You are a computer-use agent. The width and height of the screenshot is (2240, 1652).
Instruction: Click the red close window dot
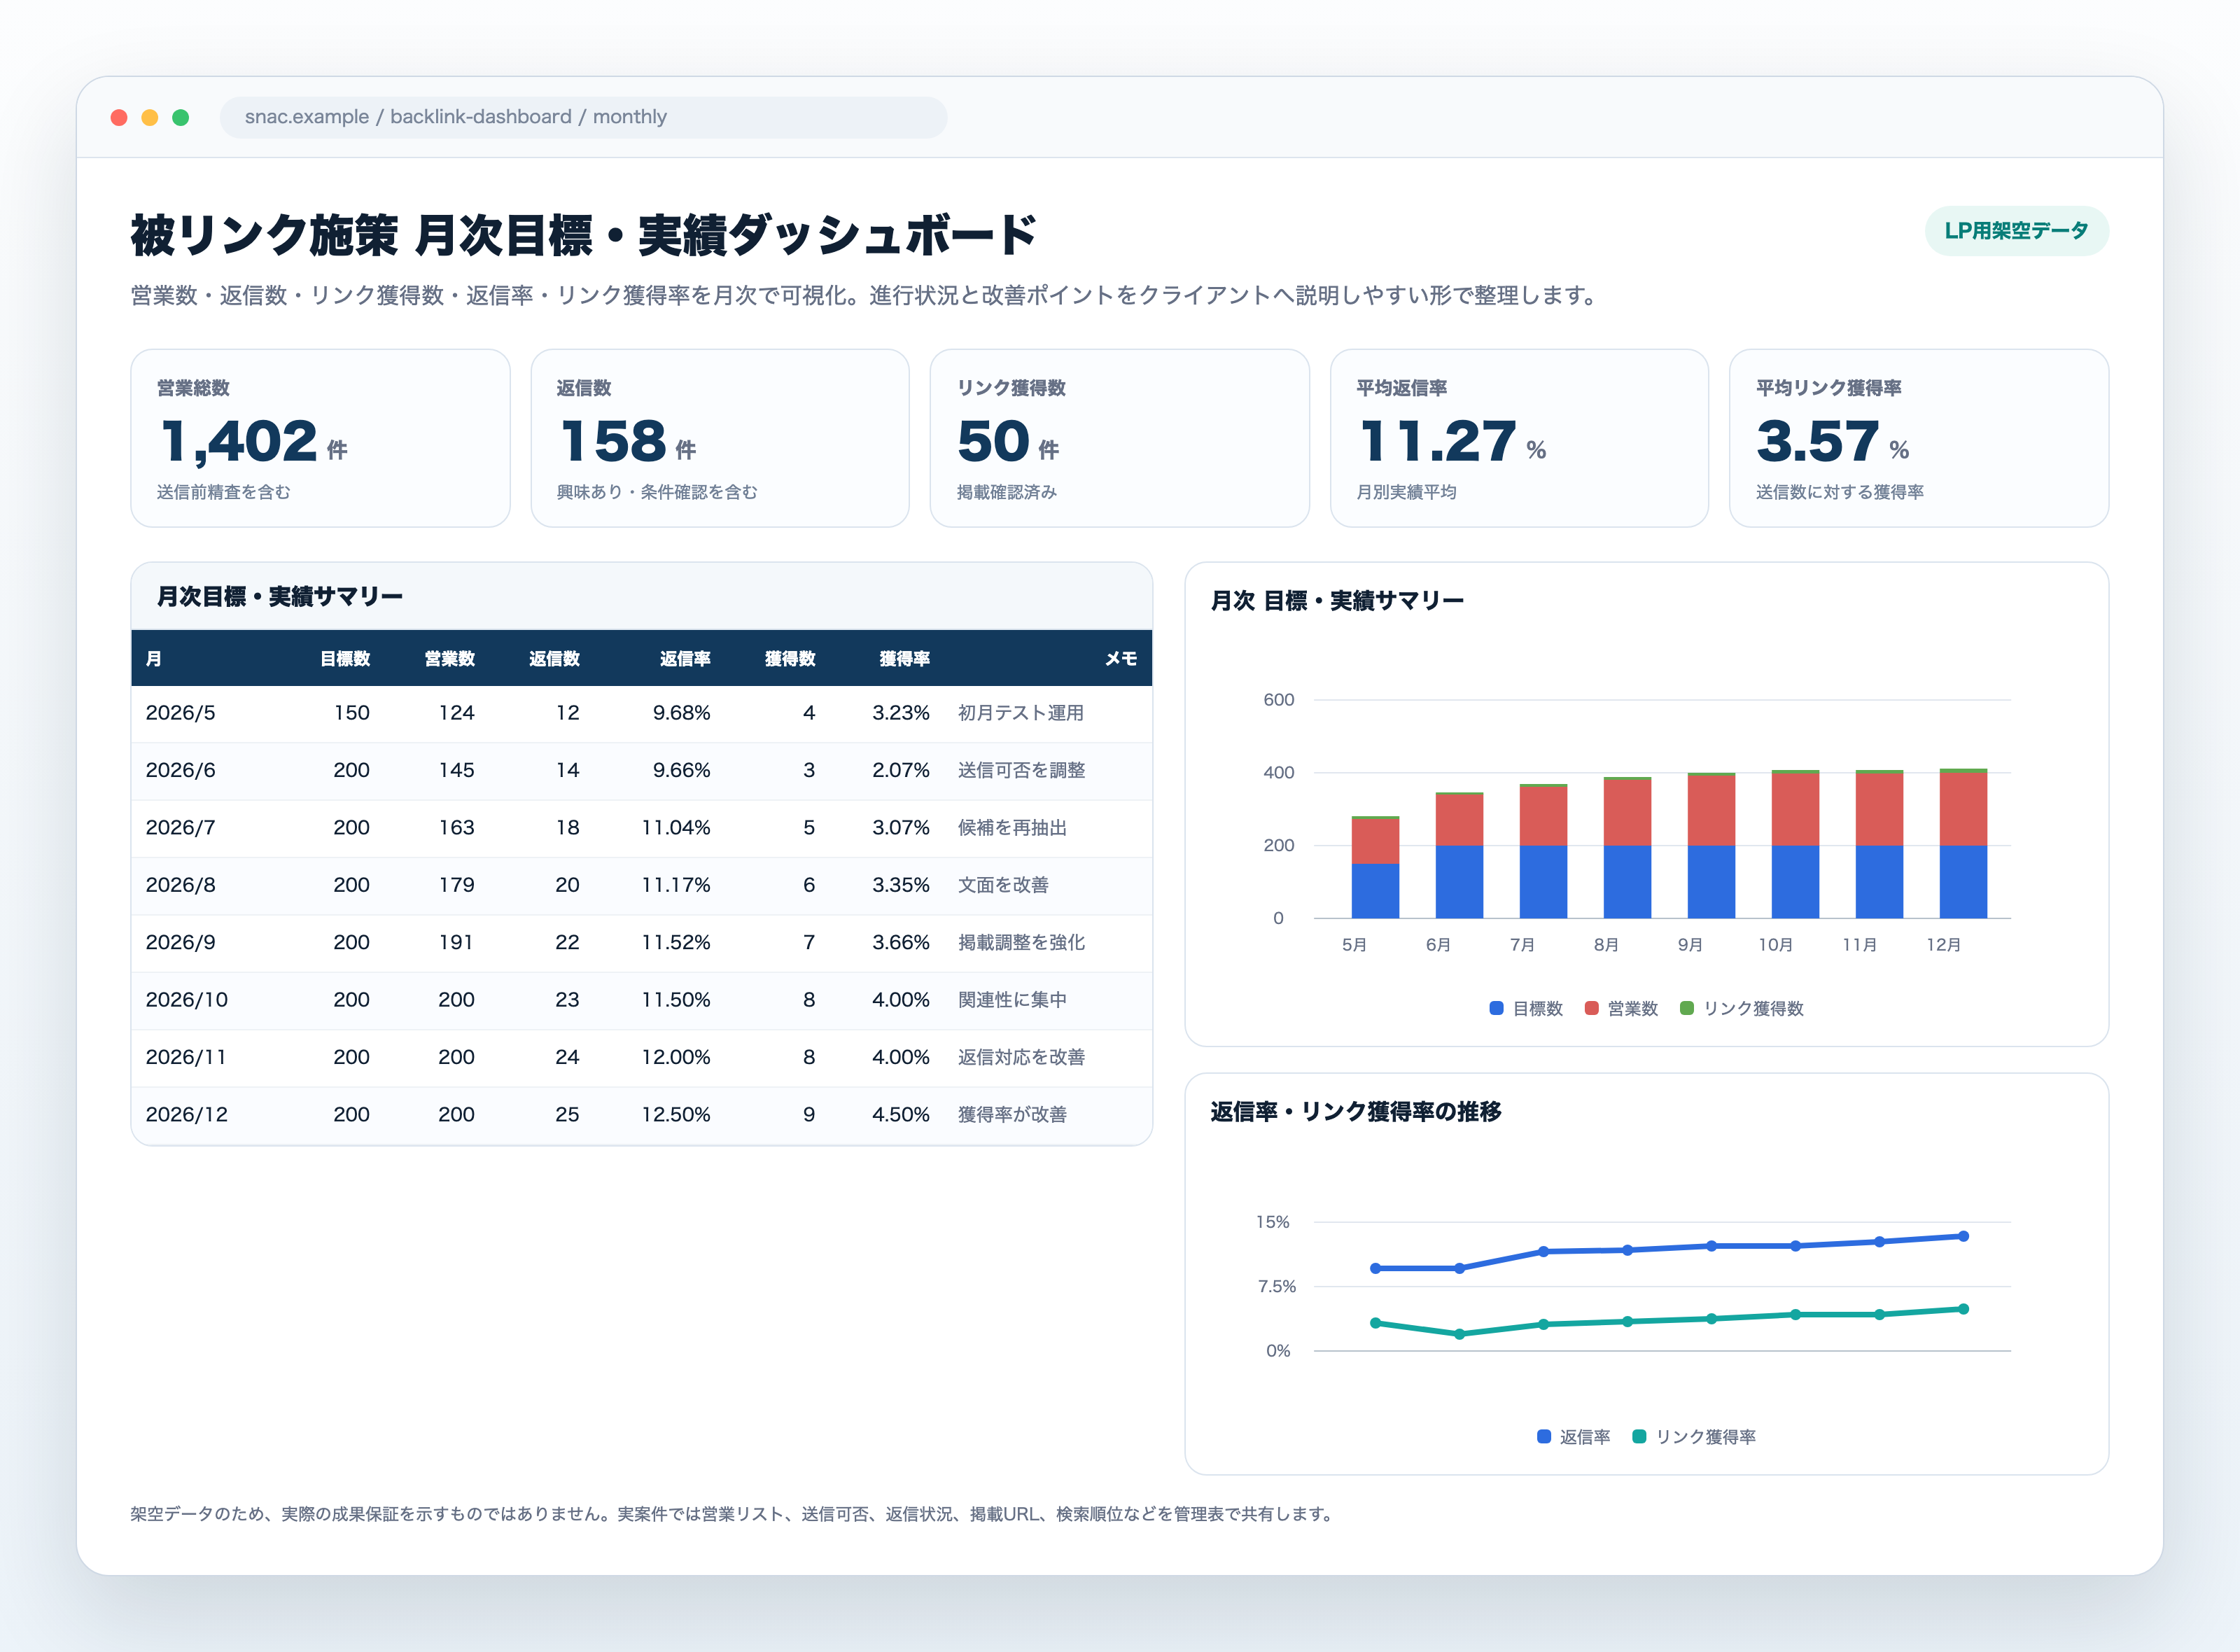[119, 117]
